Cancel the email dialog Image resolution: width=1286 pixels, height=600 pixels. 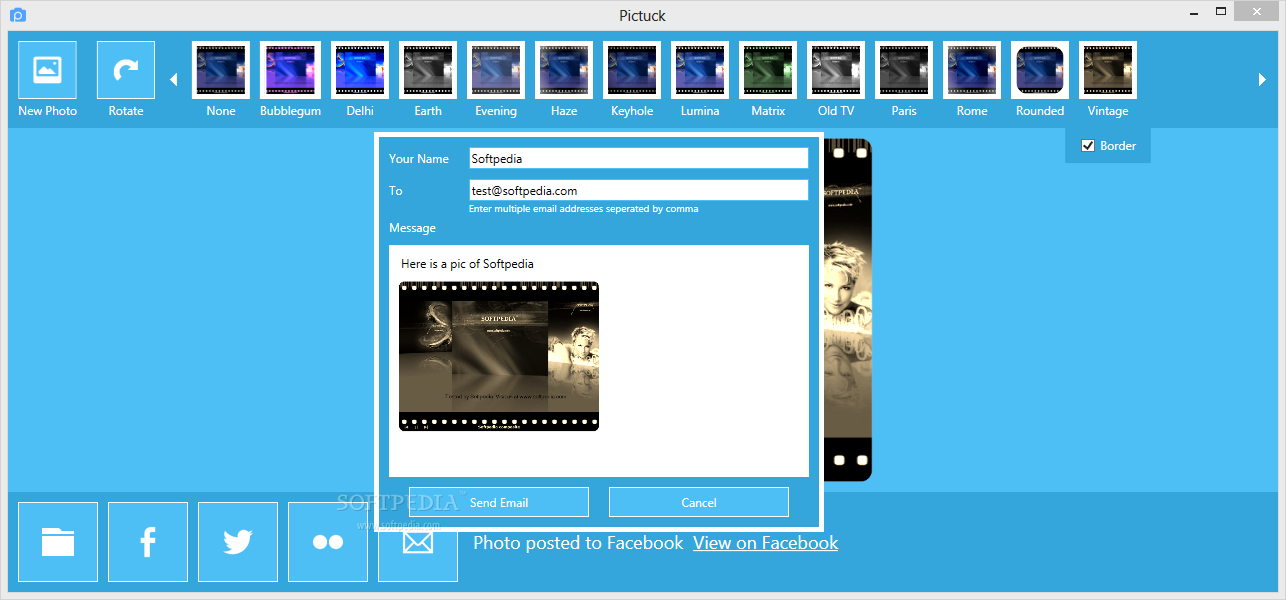point(699,502)
